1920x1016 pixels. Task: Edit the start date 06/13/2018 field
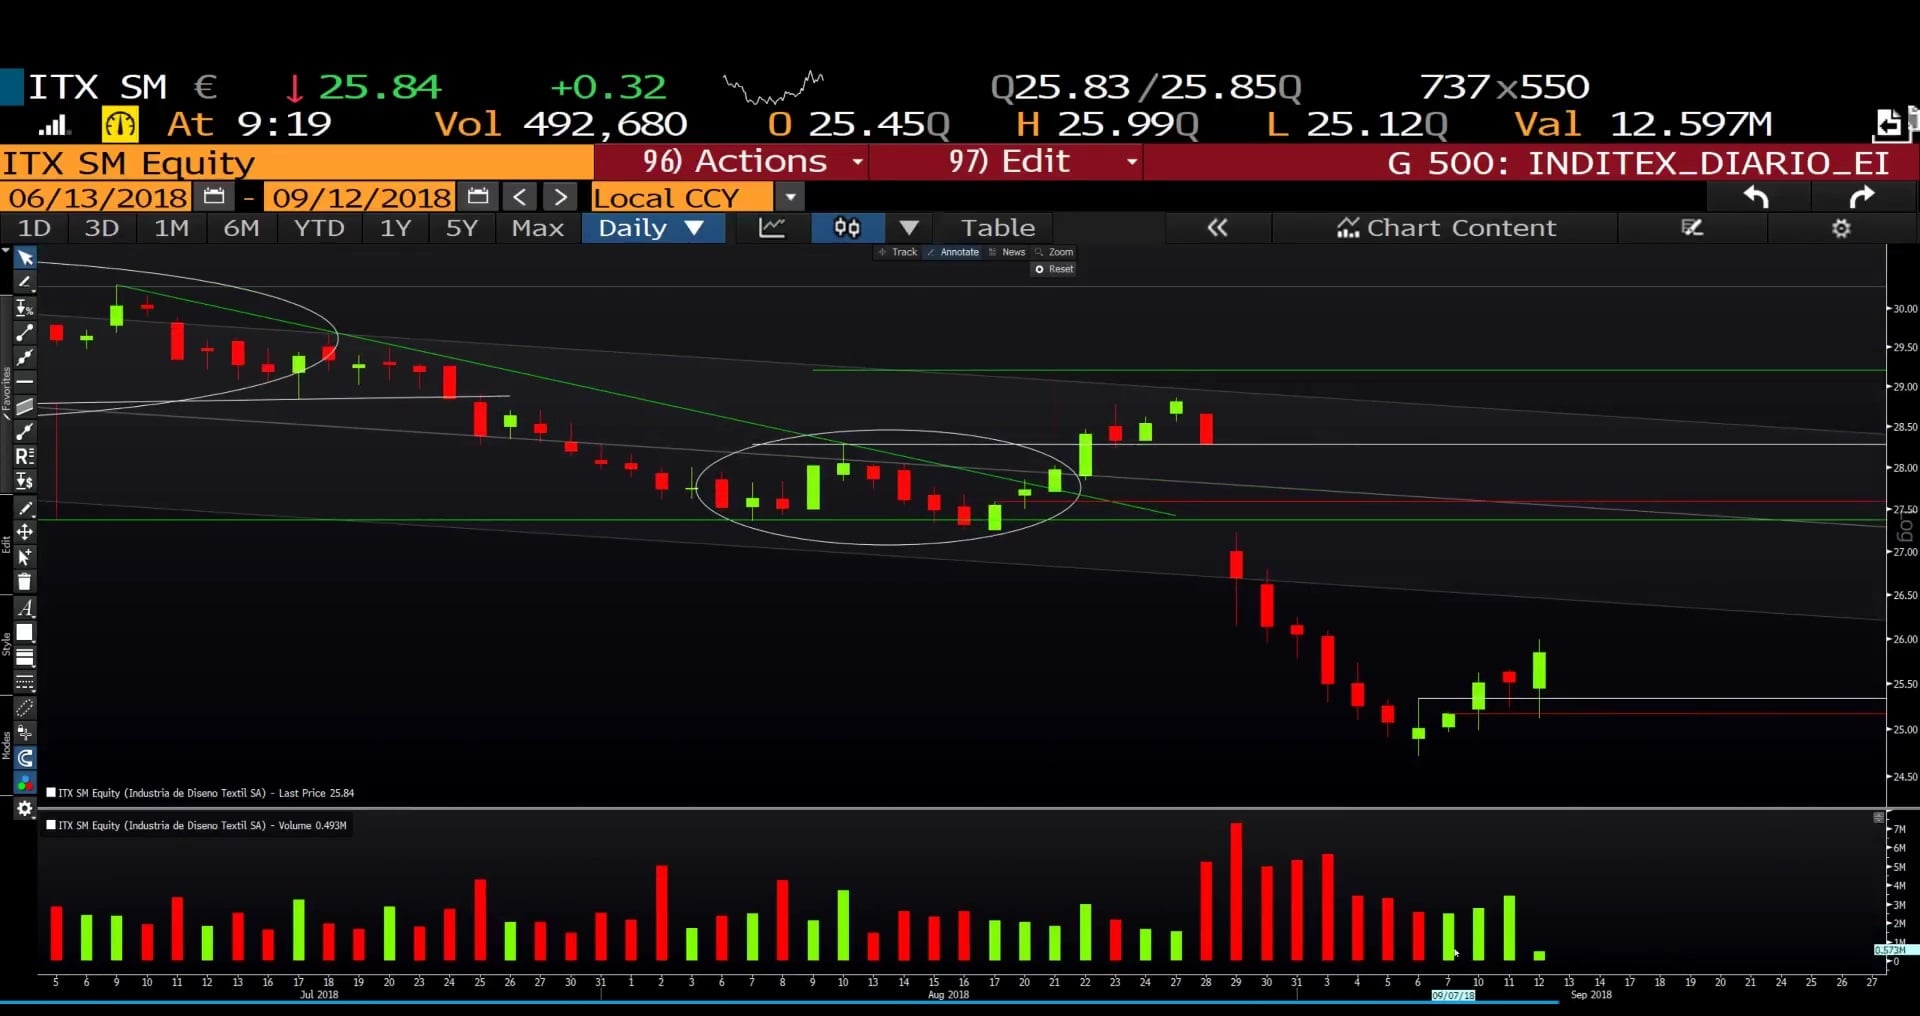coord(97,197)
